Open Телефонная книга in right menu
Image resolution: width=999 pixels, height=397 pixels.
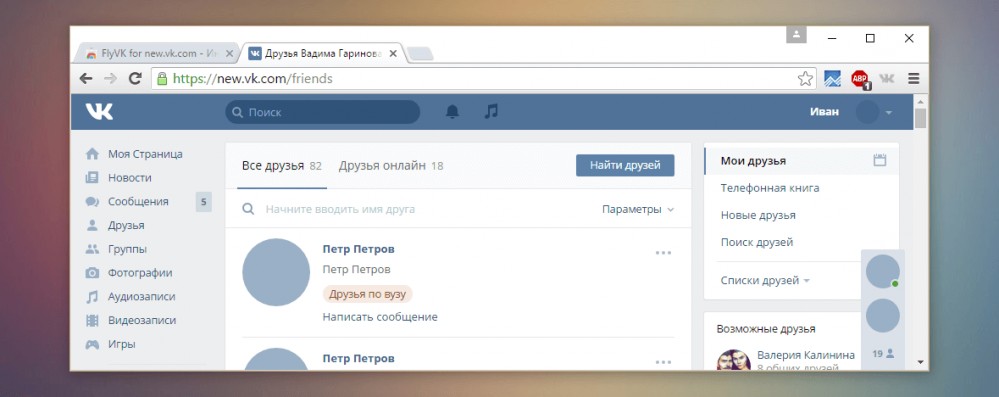tap(770, 188)
